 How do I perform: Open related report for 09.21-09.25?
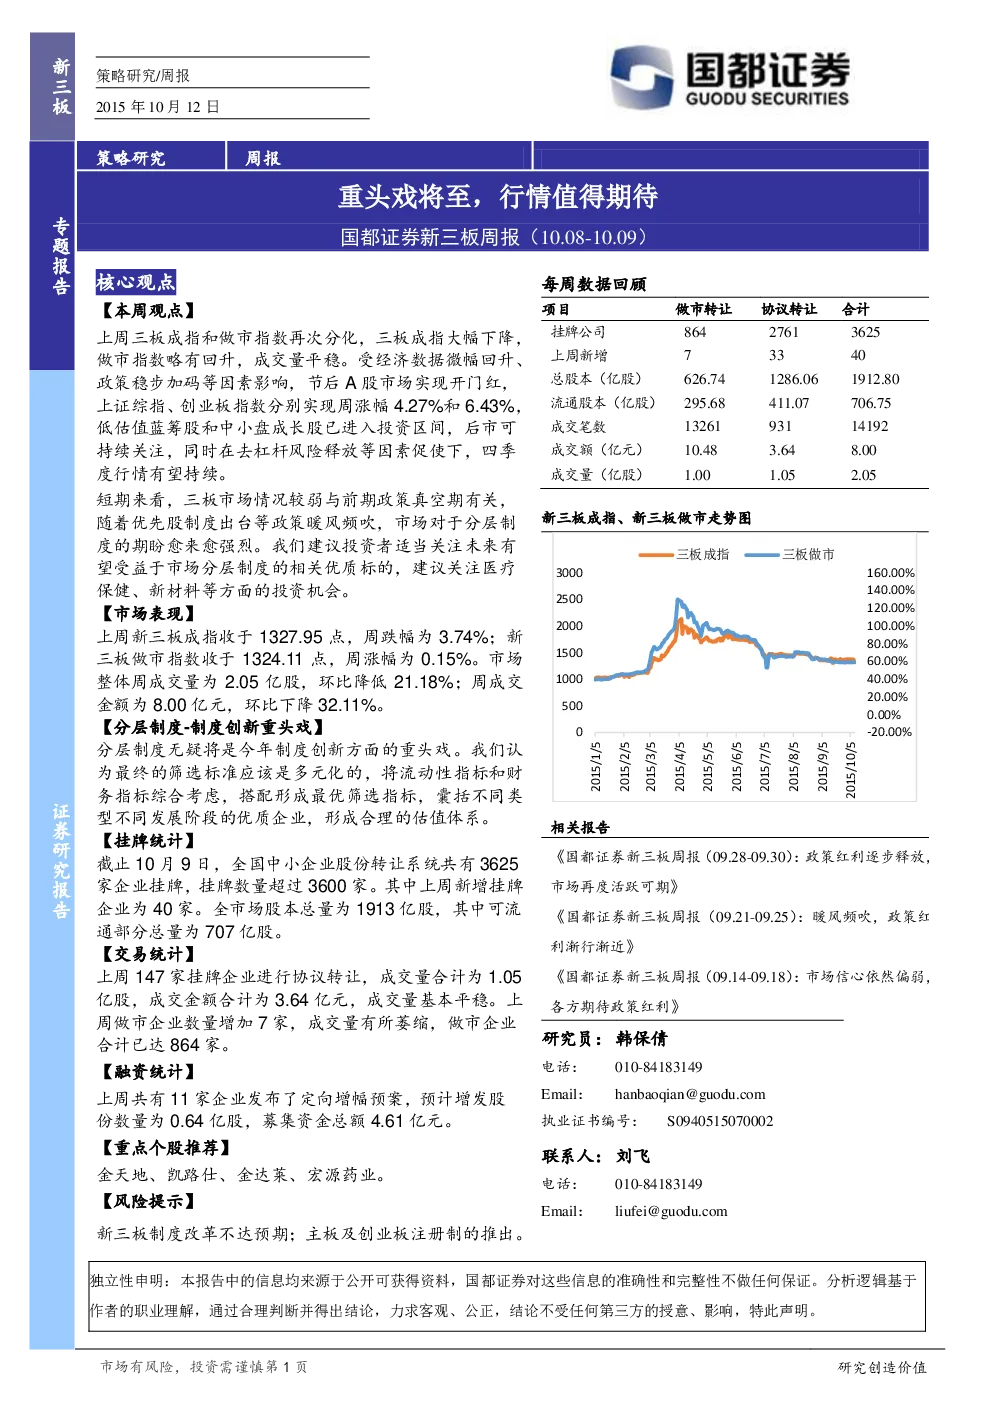point(742,931)
